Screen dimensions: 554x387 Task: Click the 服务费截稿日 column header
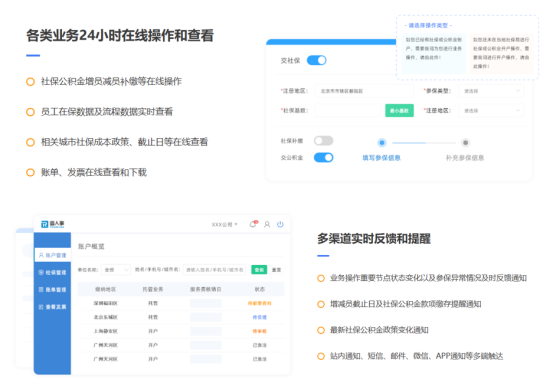click(x=206, y=289)
